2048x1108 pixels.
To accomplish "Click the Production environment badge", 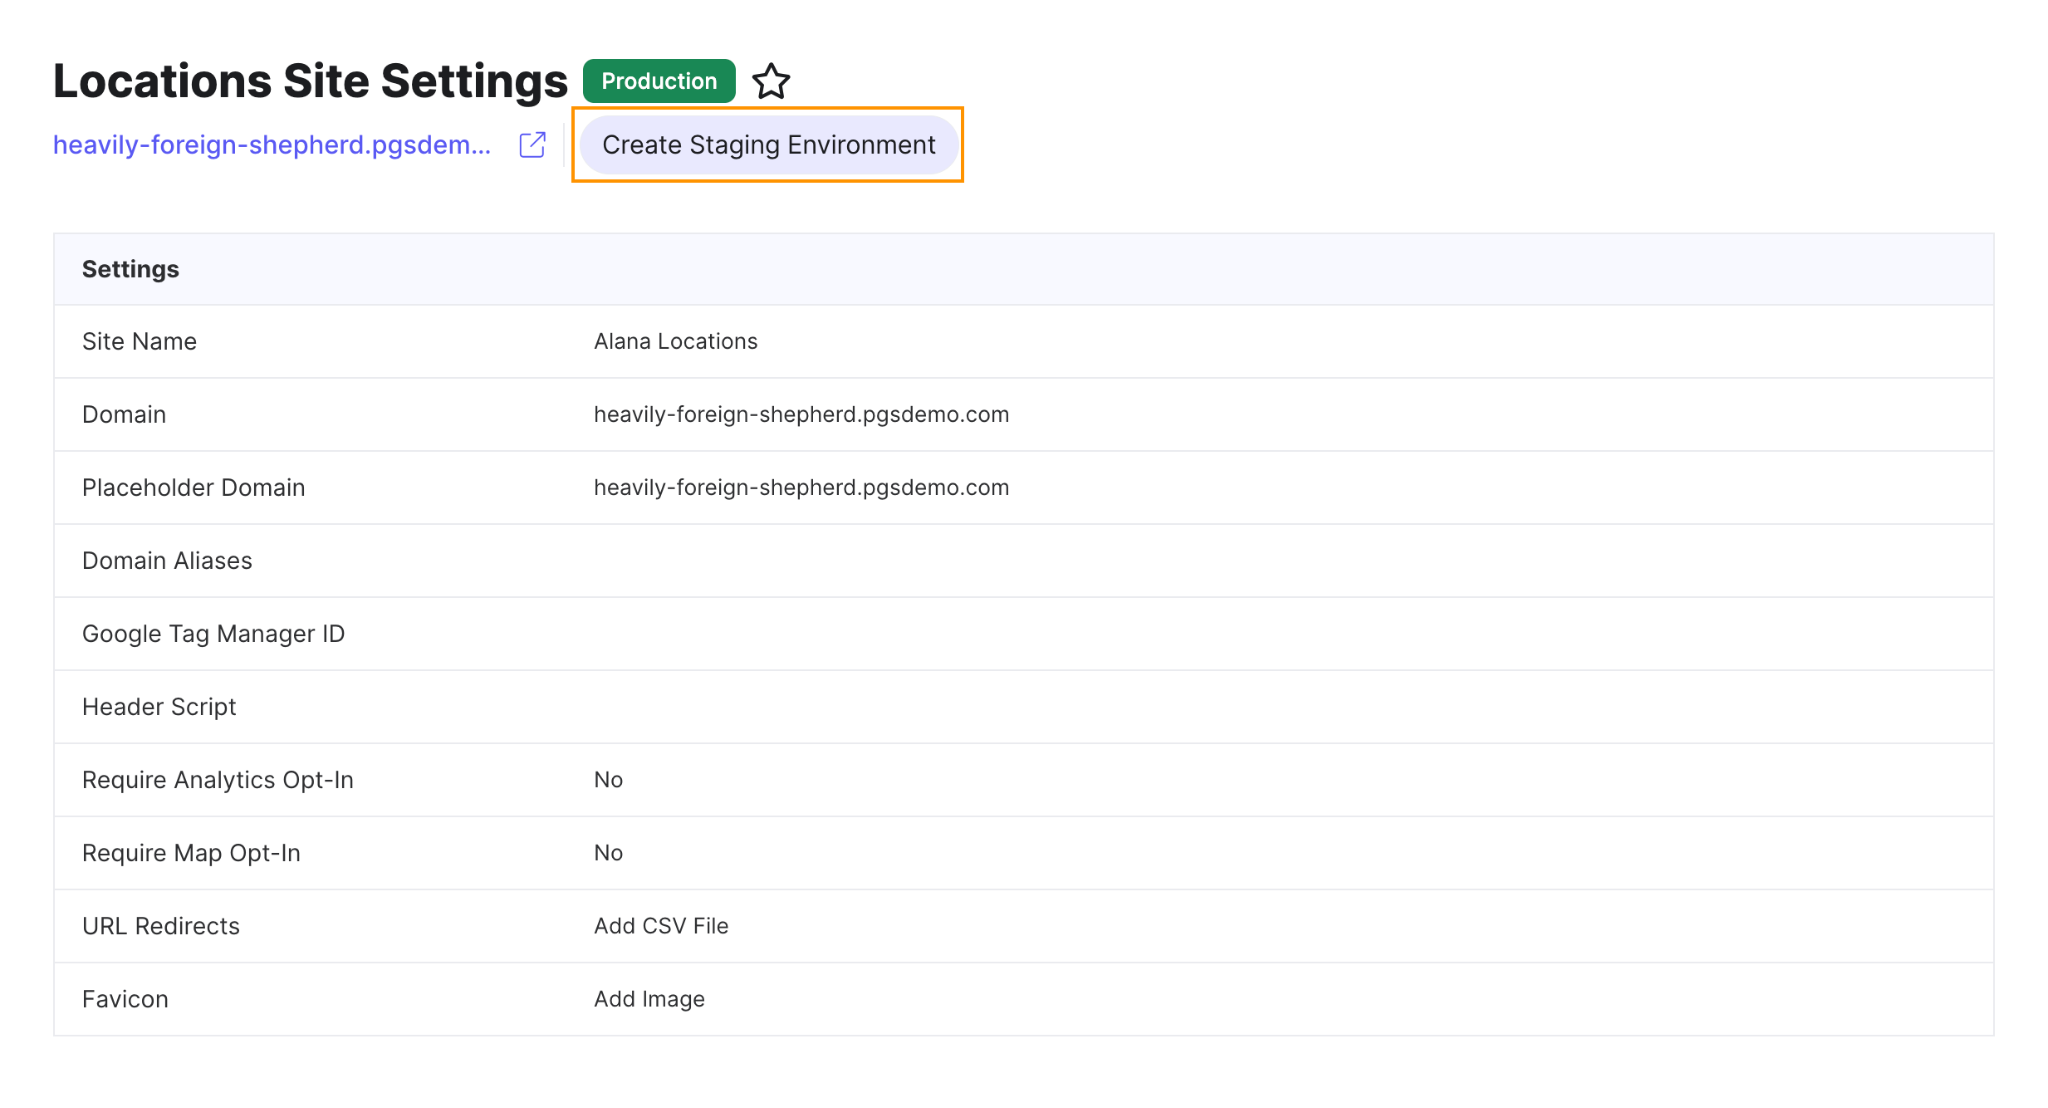I will pyautogui.click(x=659, y=81).
